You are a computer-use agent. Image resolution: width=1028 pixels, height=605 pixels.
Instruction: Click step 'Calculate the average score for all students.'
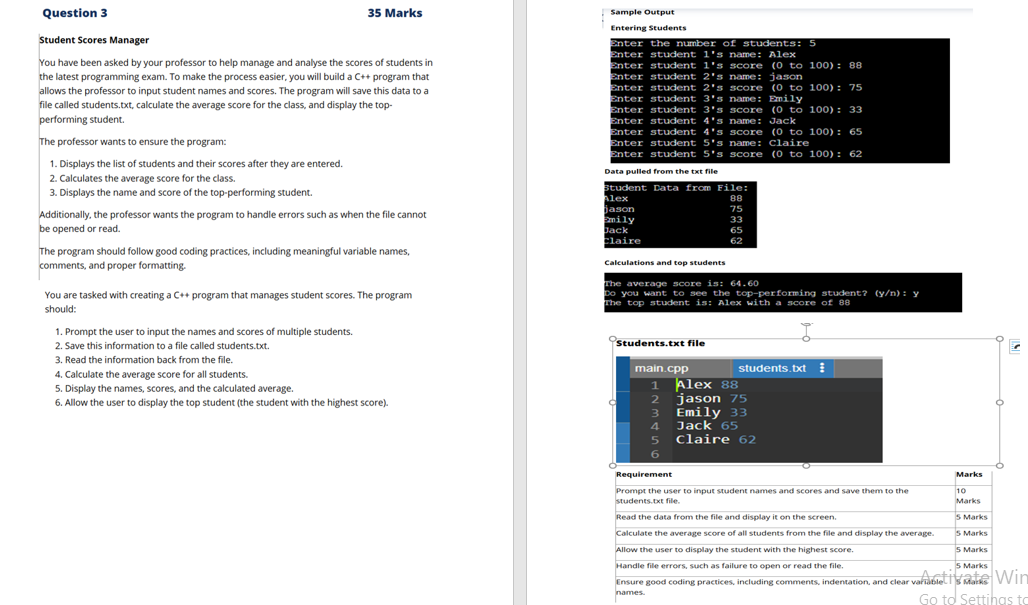pyautogui.click(x=151, y=375)
